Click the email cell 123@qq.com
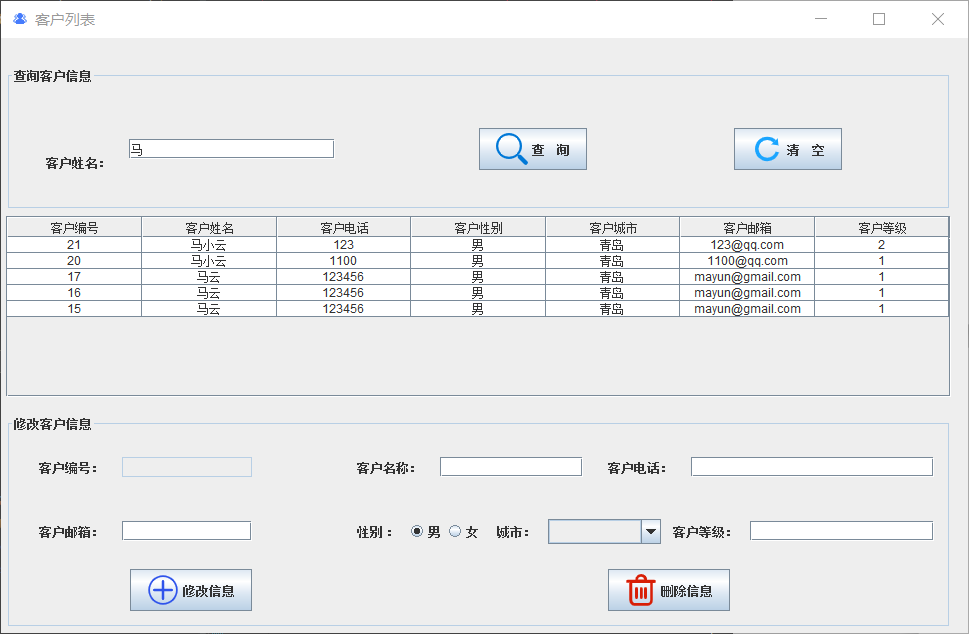 pyautogui.click(x=747, y=245)
